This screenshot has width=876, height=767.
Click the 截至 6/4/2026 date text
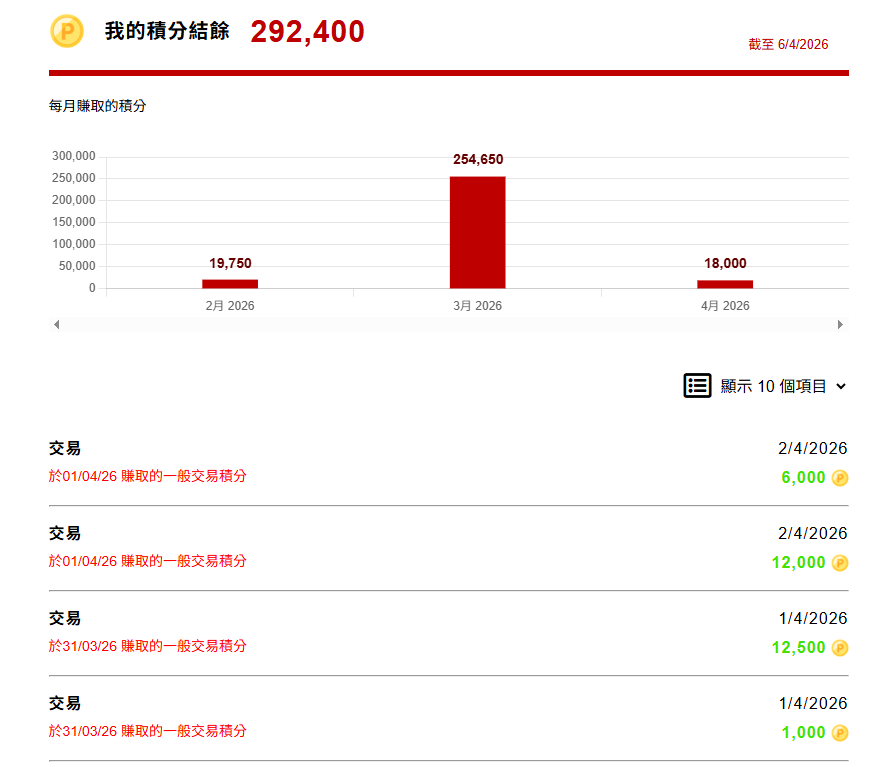pyautogui.click(x=788, y=45)
